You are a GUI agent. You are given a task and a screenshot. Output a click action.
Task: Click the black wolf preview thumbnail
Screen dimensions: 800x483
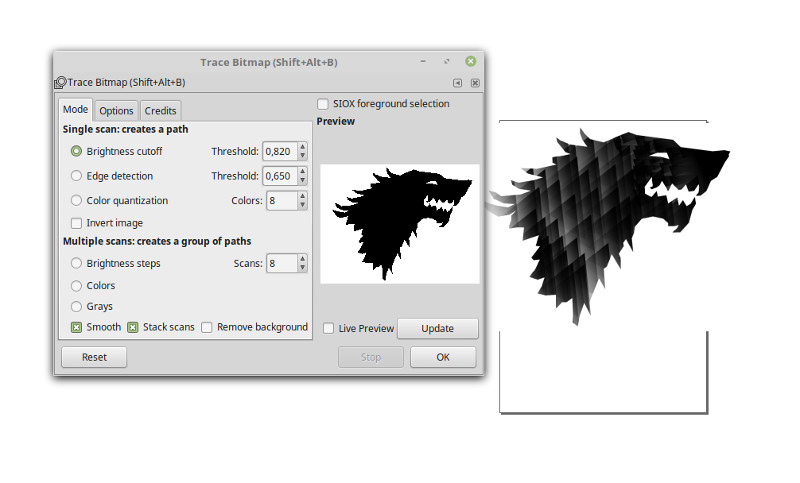click(x=400, y=224)
